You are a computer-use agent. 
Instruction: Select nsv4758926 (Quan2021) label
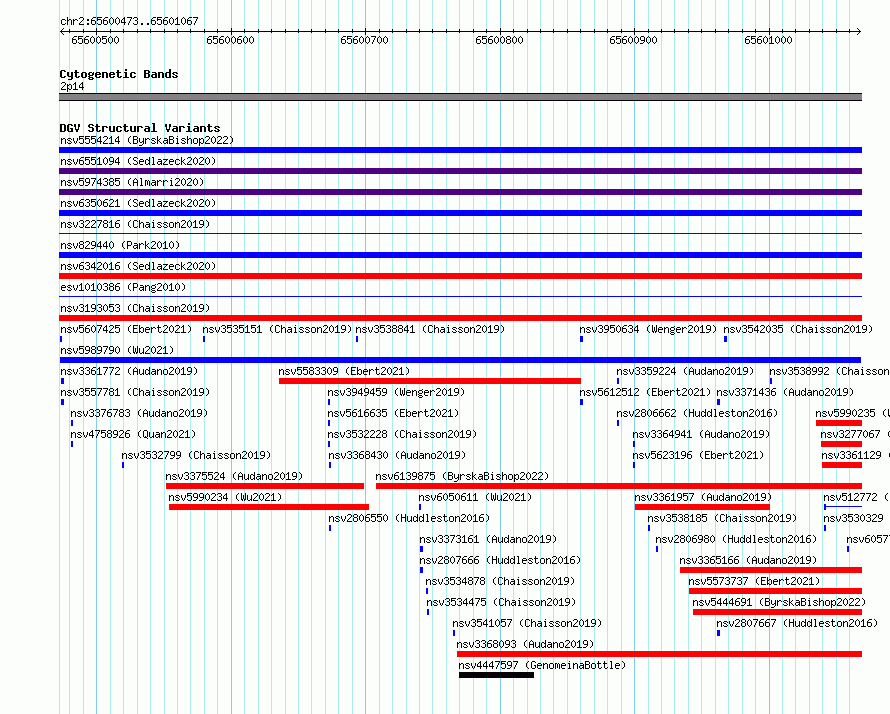pyautogui.click(x=133, y=434)
